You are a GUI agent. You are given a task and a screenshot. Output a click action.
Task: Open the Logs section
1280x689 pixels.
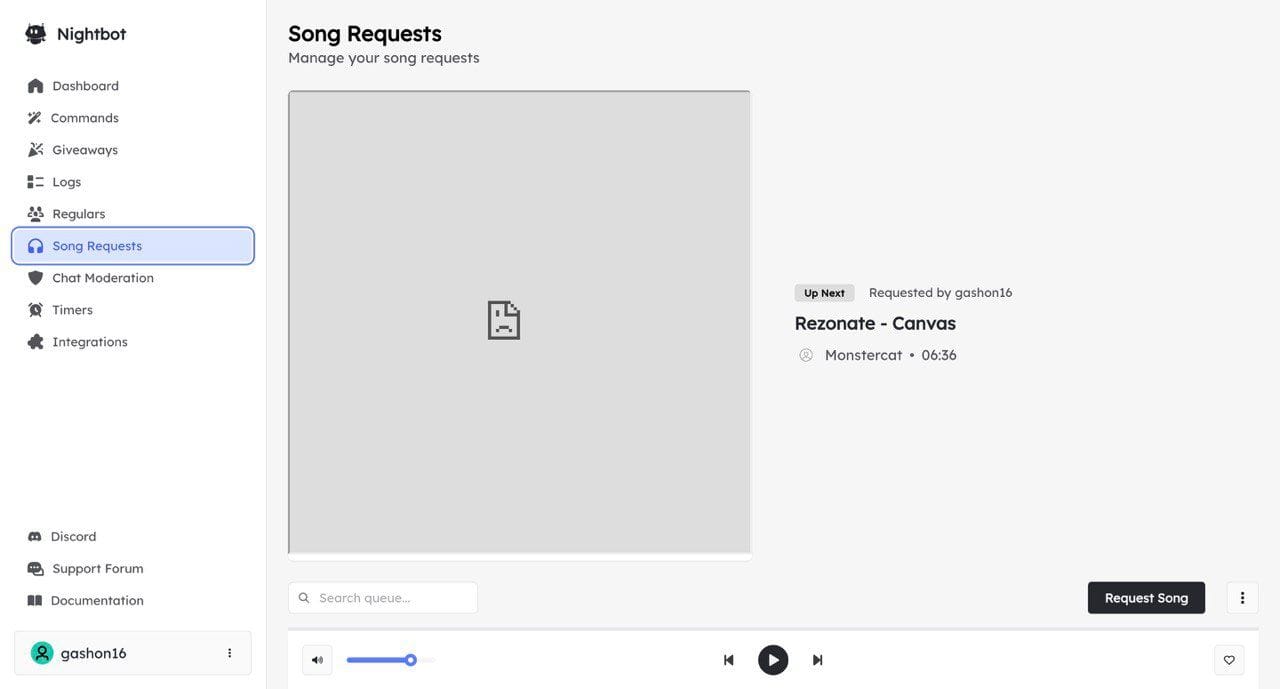tap(66, 182)
